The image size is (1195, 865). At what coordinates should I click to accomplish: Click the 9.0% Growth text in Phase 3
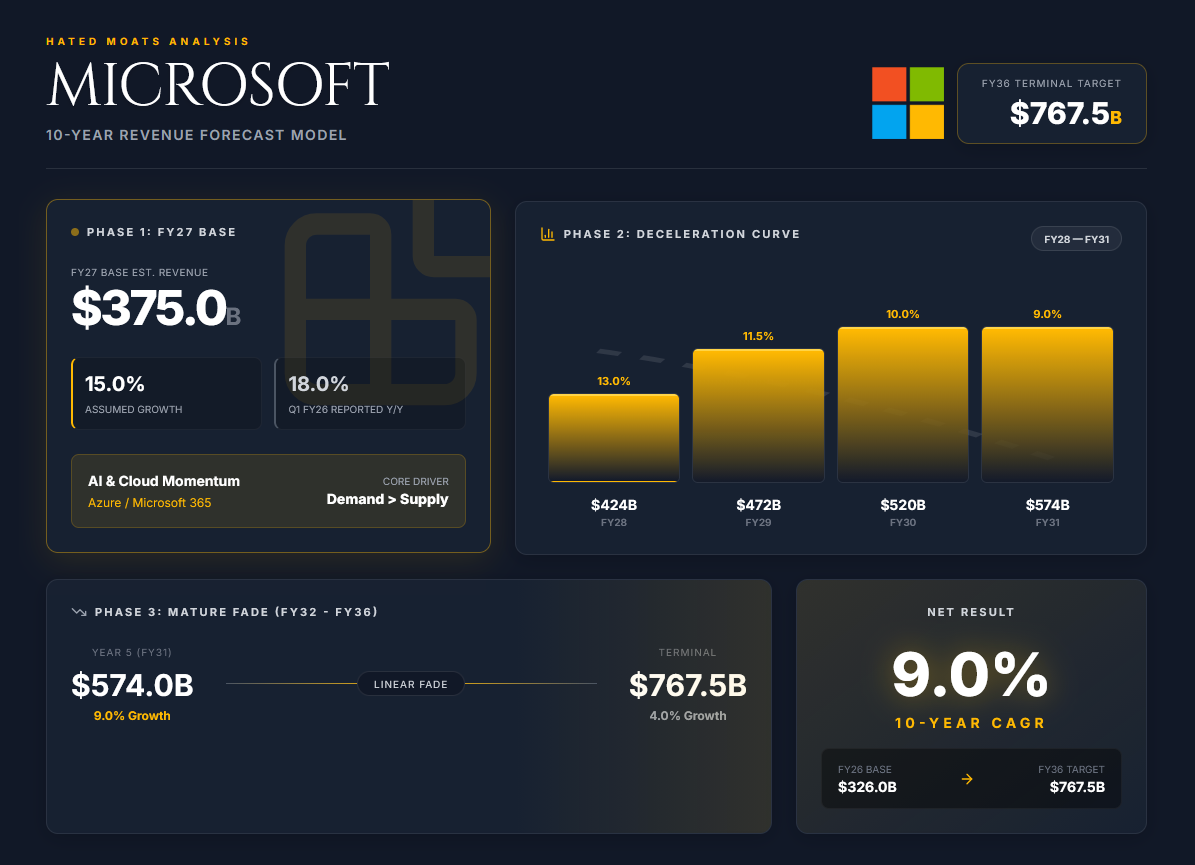pyautogui.click(x=132, y=716)
